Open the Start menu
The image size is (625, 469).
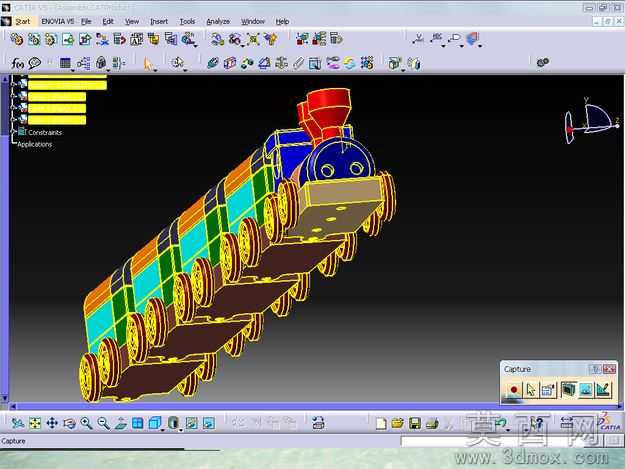[x=23, y=22]
